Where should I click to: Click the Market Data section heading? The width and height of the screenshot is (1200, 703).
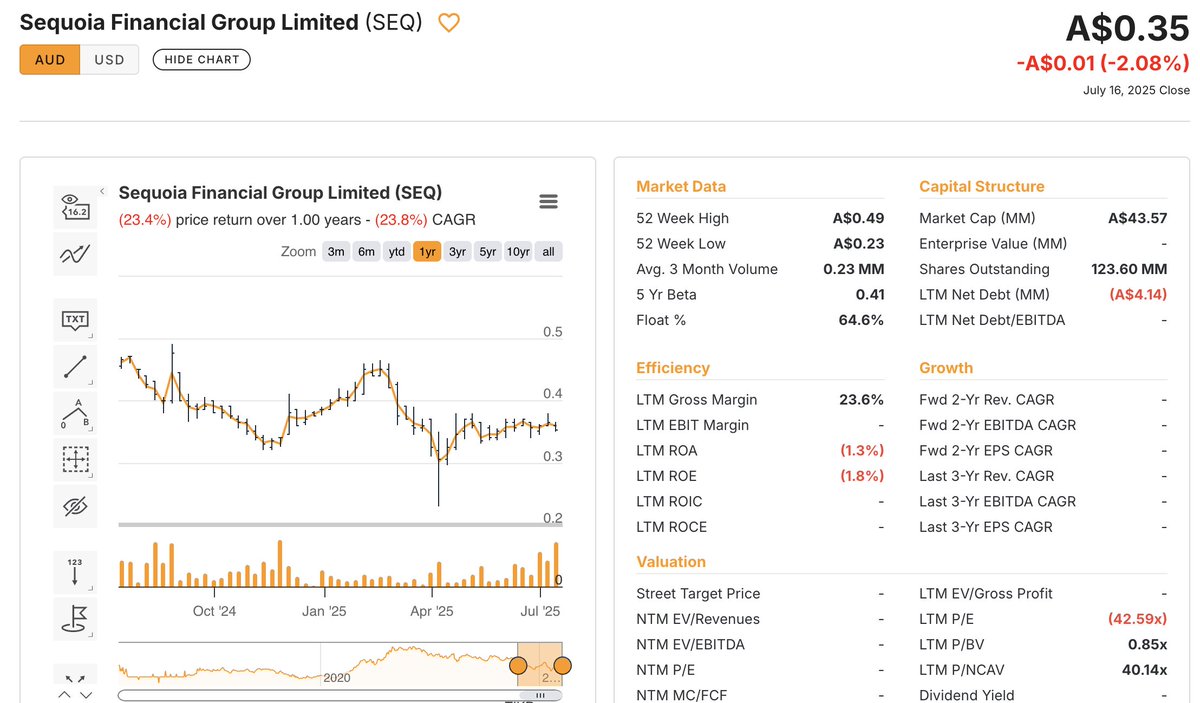pos(681,186)
